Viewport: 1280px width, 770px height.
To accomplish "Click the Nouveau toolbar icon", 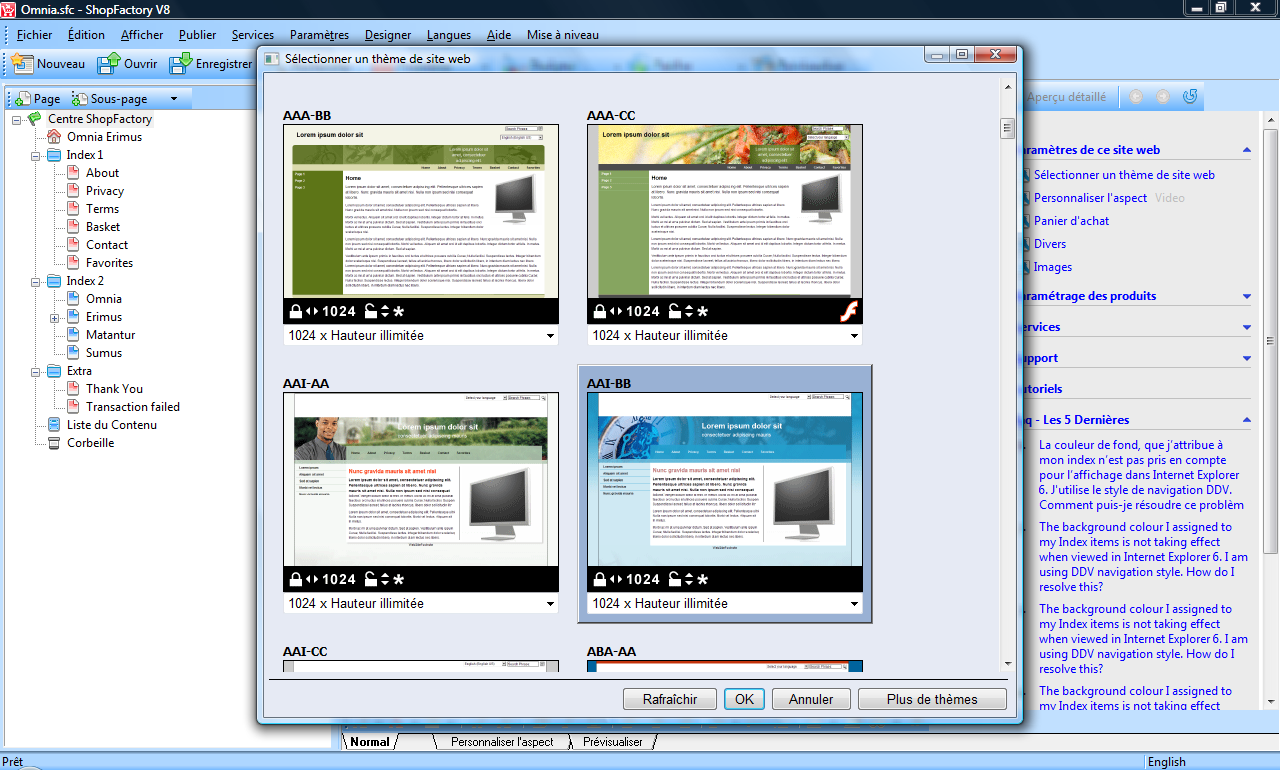I will point(23,63).
